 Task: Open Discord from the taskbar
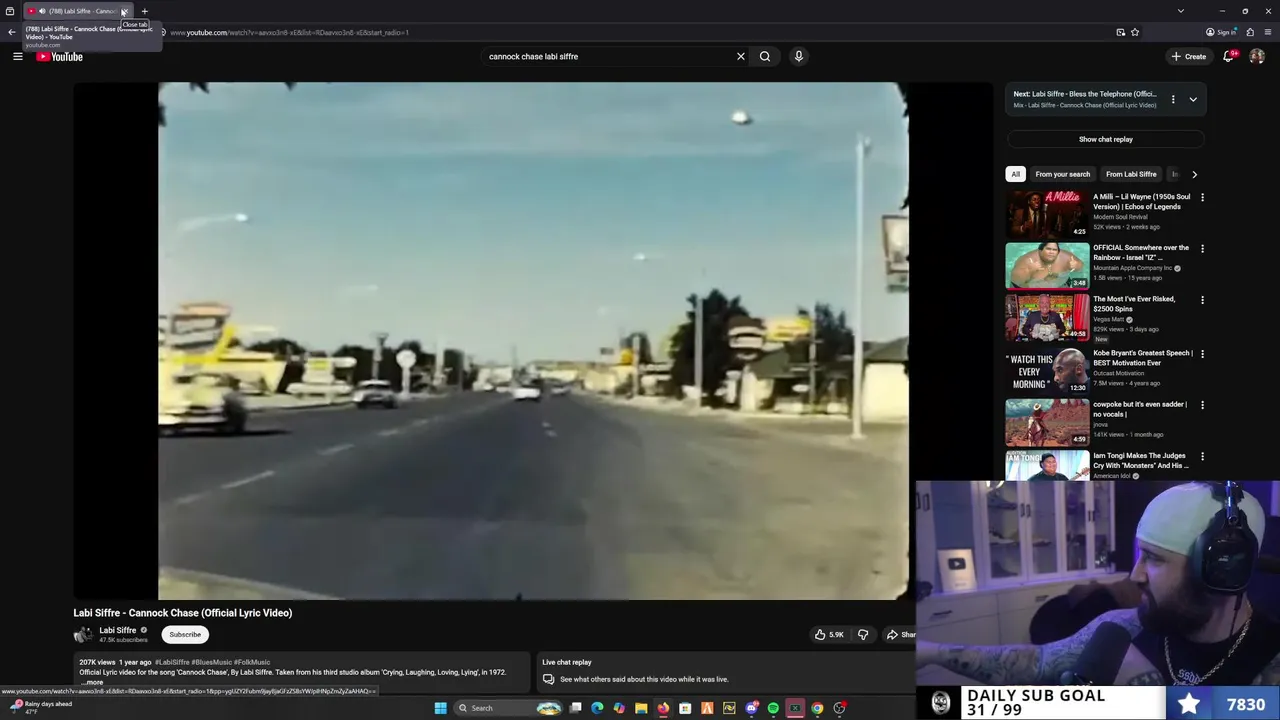(751, 708)
